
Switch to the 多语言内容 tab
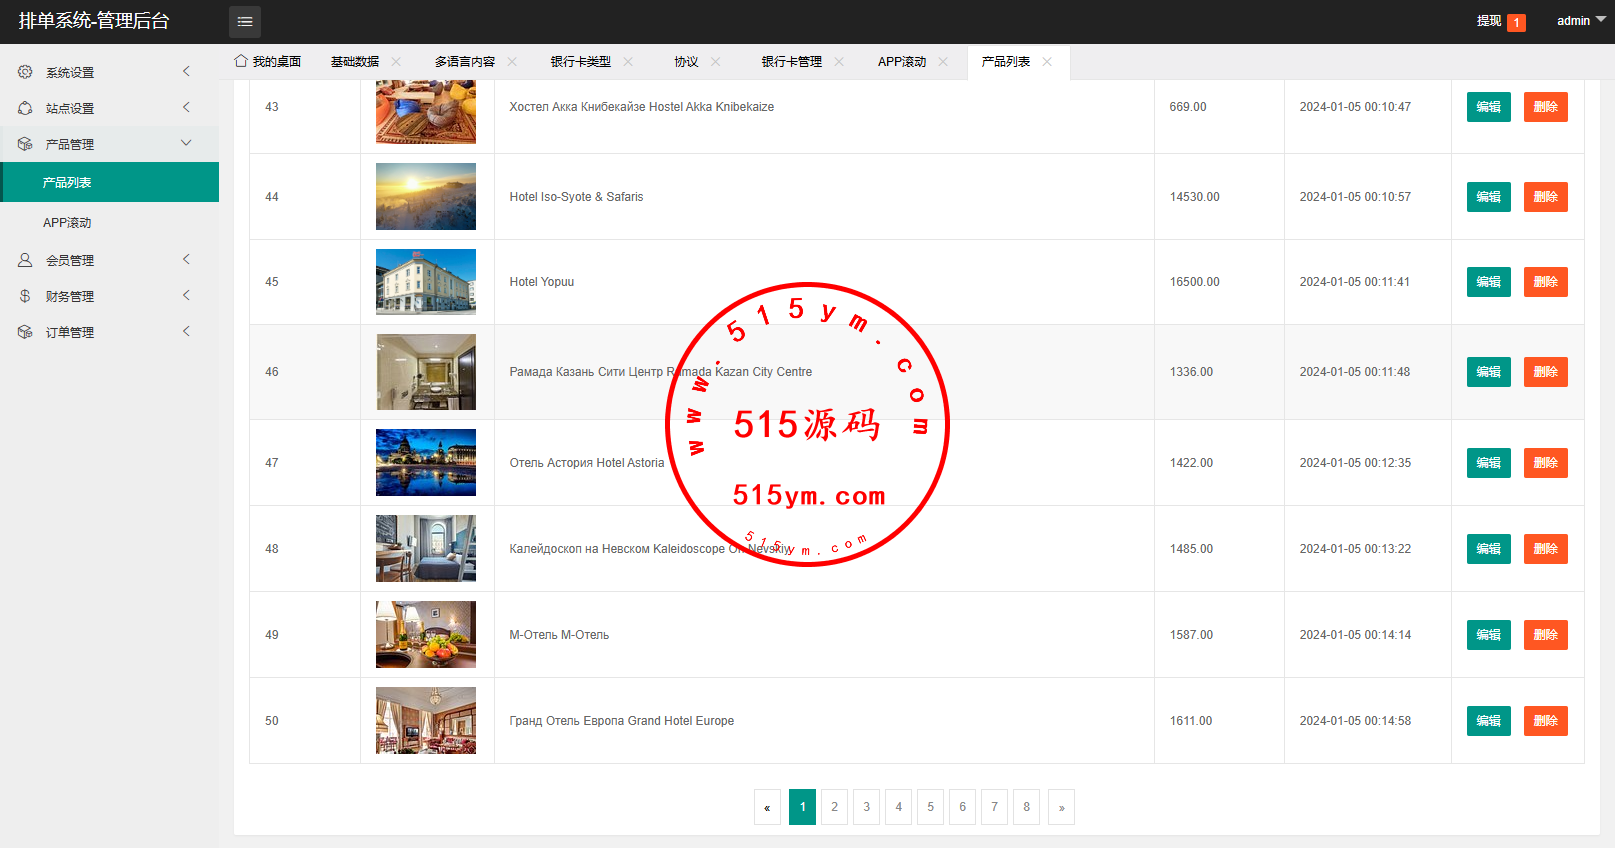pos(465,62)
